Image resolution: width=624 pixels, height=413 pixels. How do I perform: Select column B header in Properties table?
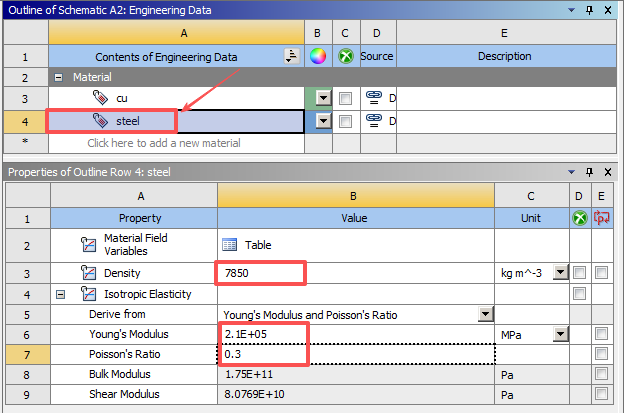pos(356,196)
